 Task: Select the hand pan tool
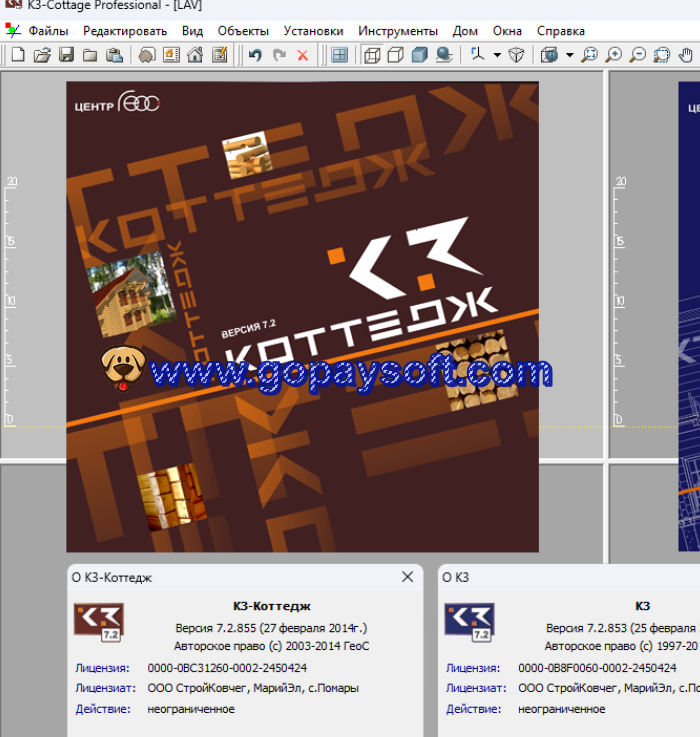[x=685, y=55]
